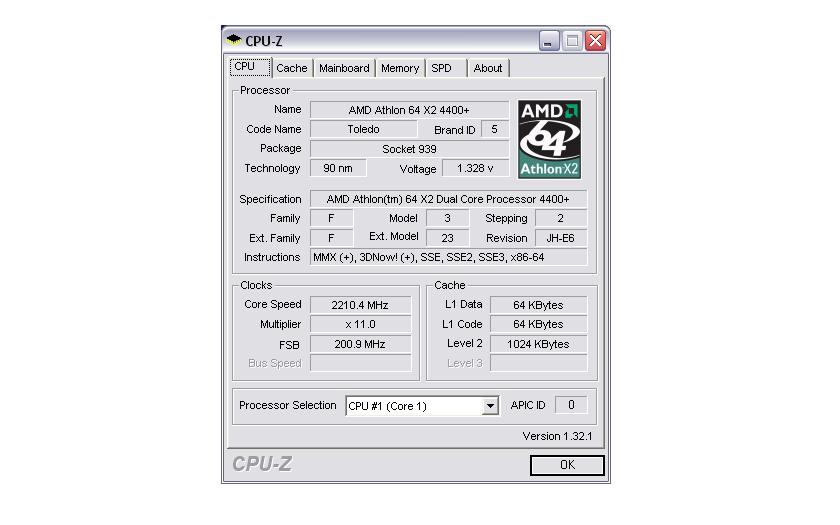Click the disabled maximize button
840x525 pixels.
click(x=572, y=41)
